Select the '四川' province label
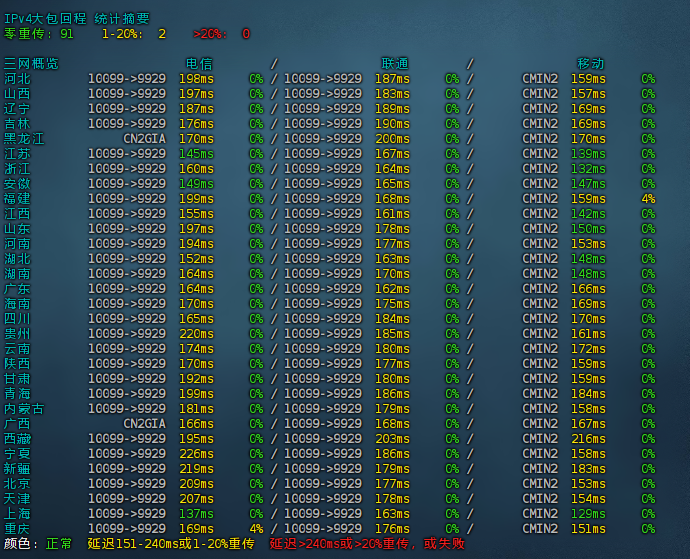690x559 pixels. pyautogui.click(x=17, y=319)
